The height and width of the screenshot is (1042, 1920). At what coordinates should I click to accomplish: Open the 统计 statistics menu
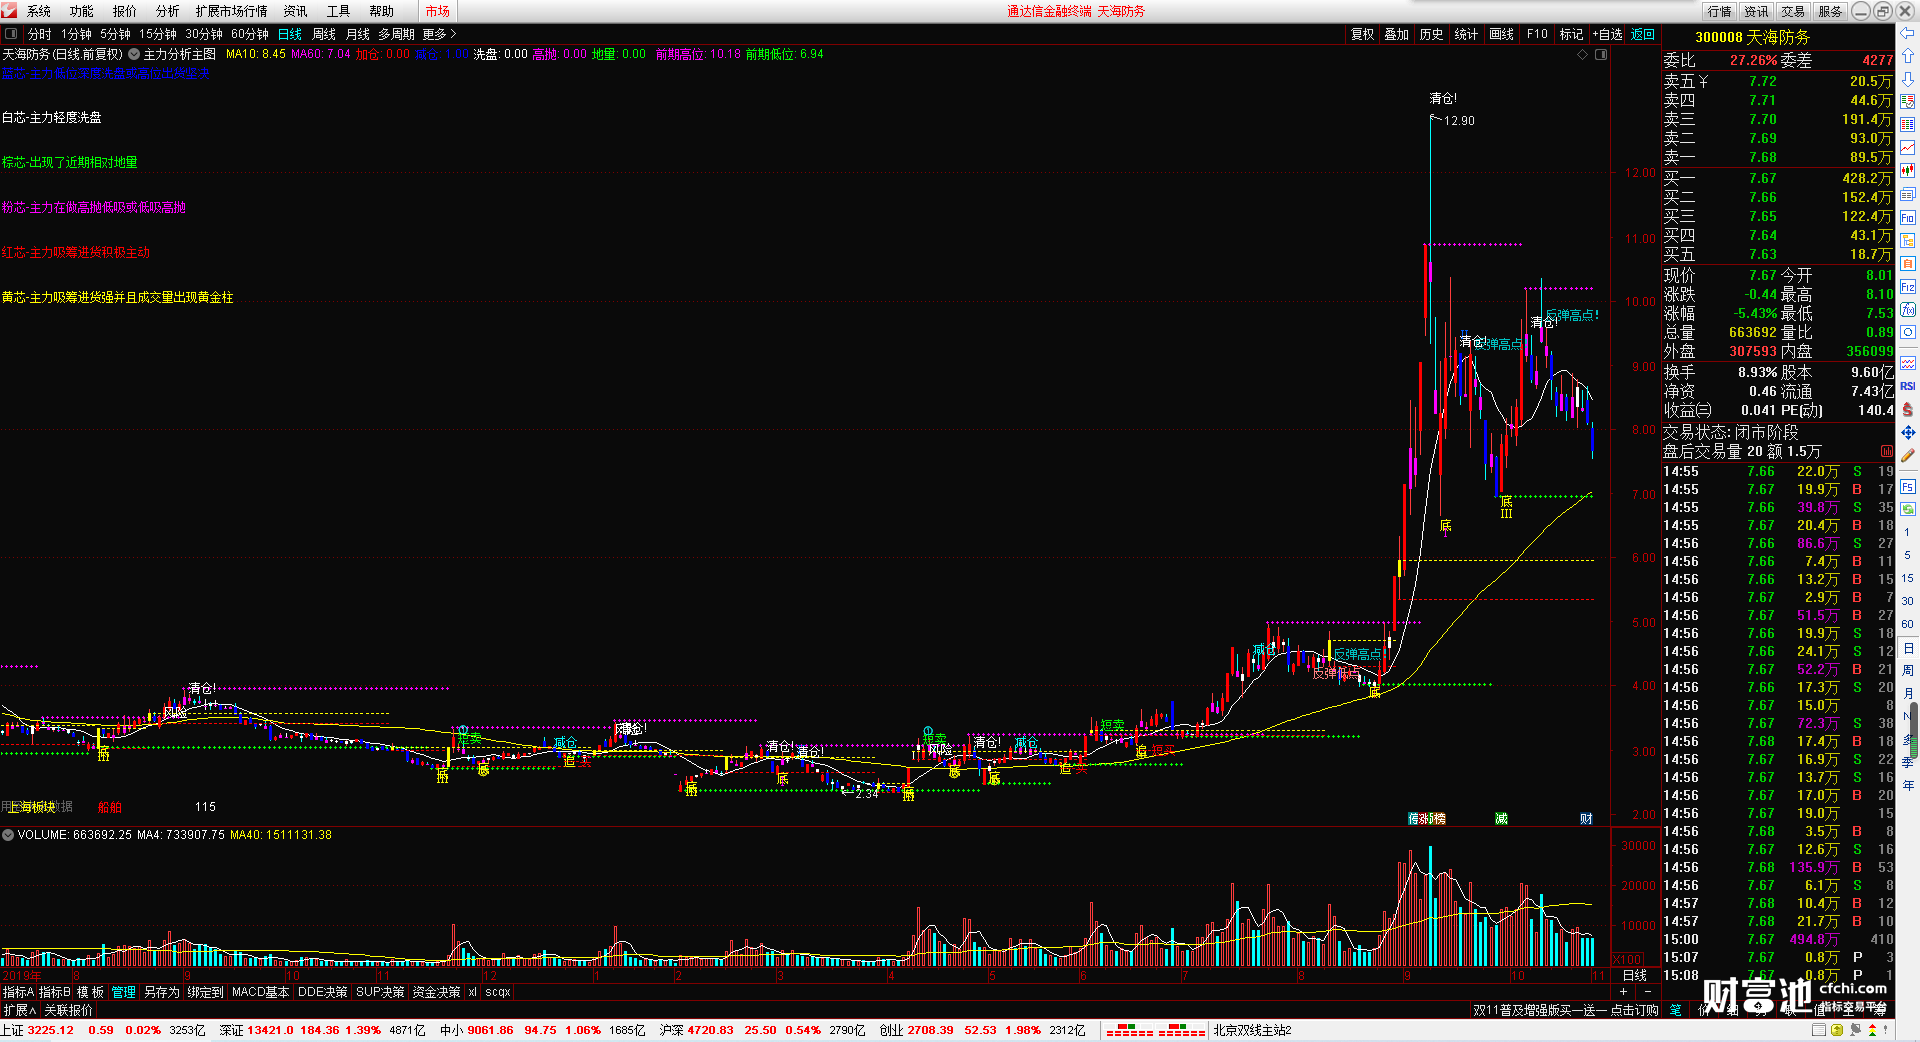(1466, 34)
